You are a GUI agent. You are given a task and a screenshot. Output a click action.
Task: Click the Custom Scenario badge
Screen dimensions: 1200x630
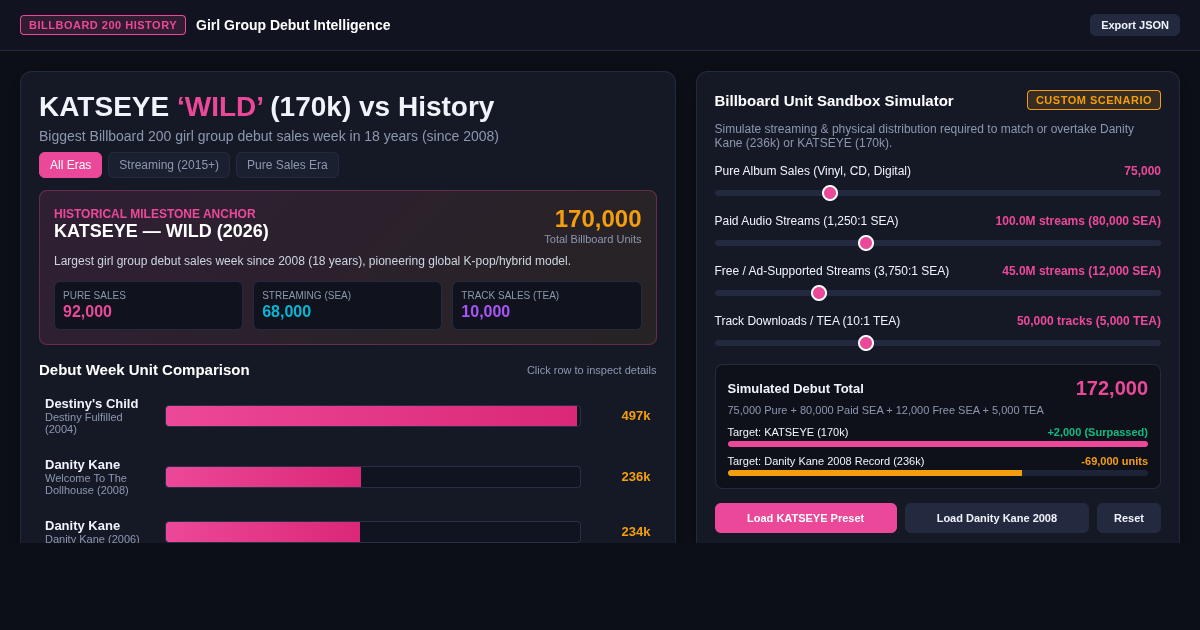[1094, 100]
